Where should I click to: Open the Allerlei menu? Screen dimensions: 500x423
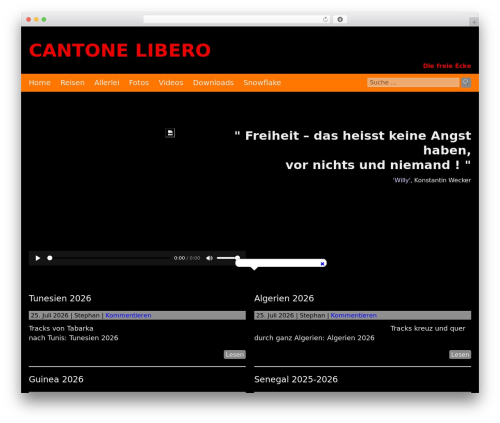coord(107,83)
